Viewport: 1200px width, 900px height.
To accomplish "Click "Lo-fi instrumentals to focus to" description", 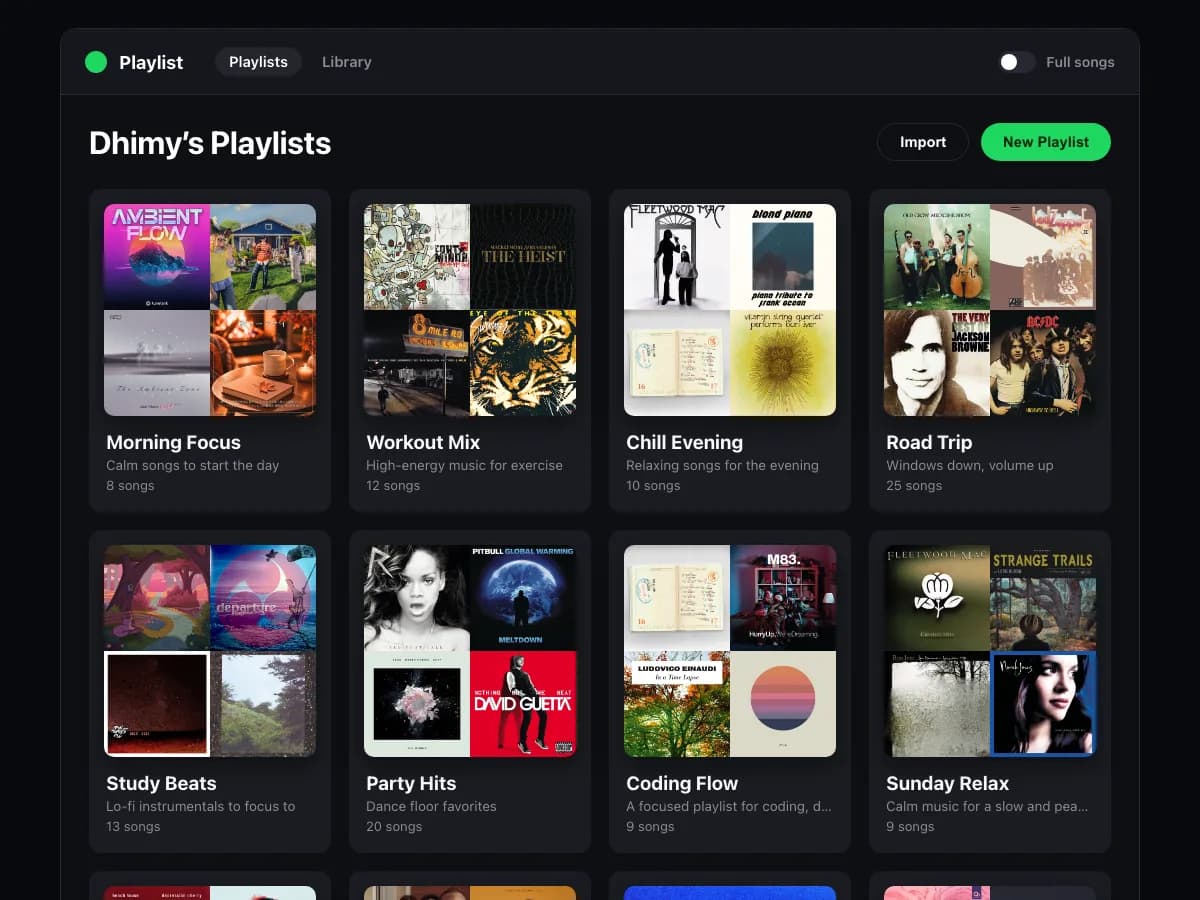I will click(200, 806).
